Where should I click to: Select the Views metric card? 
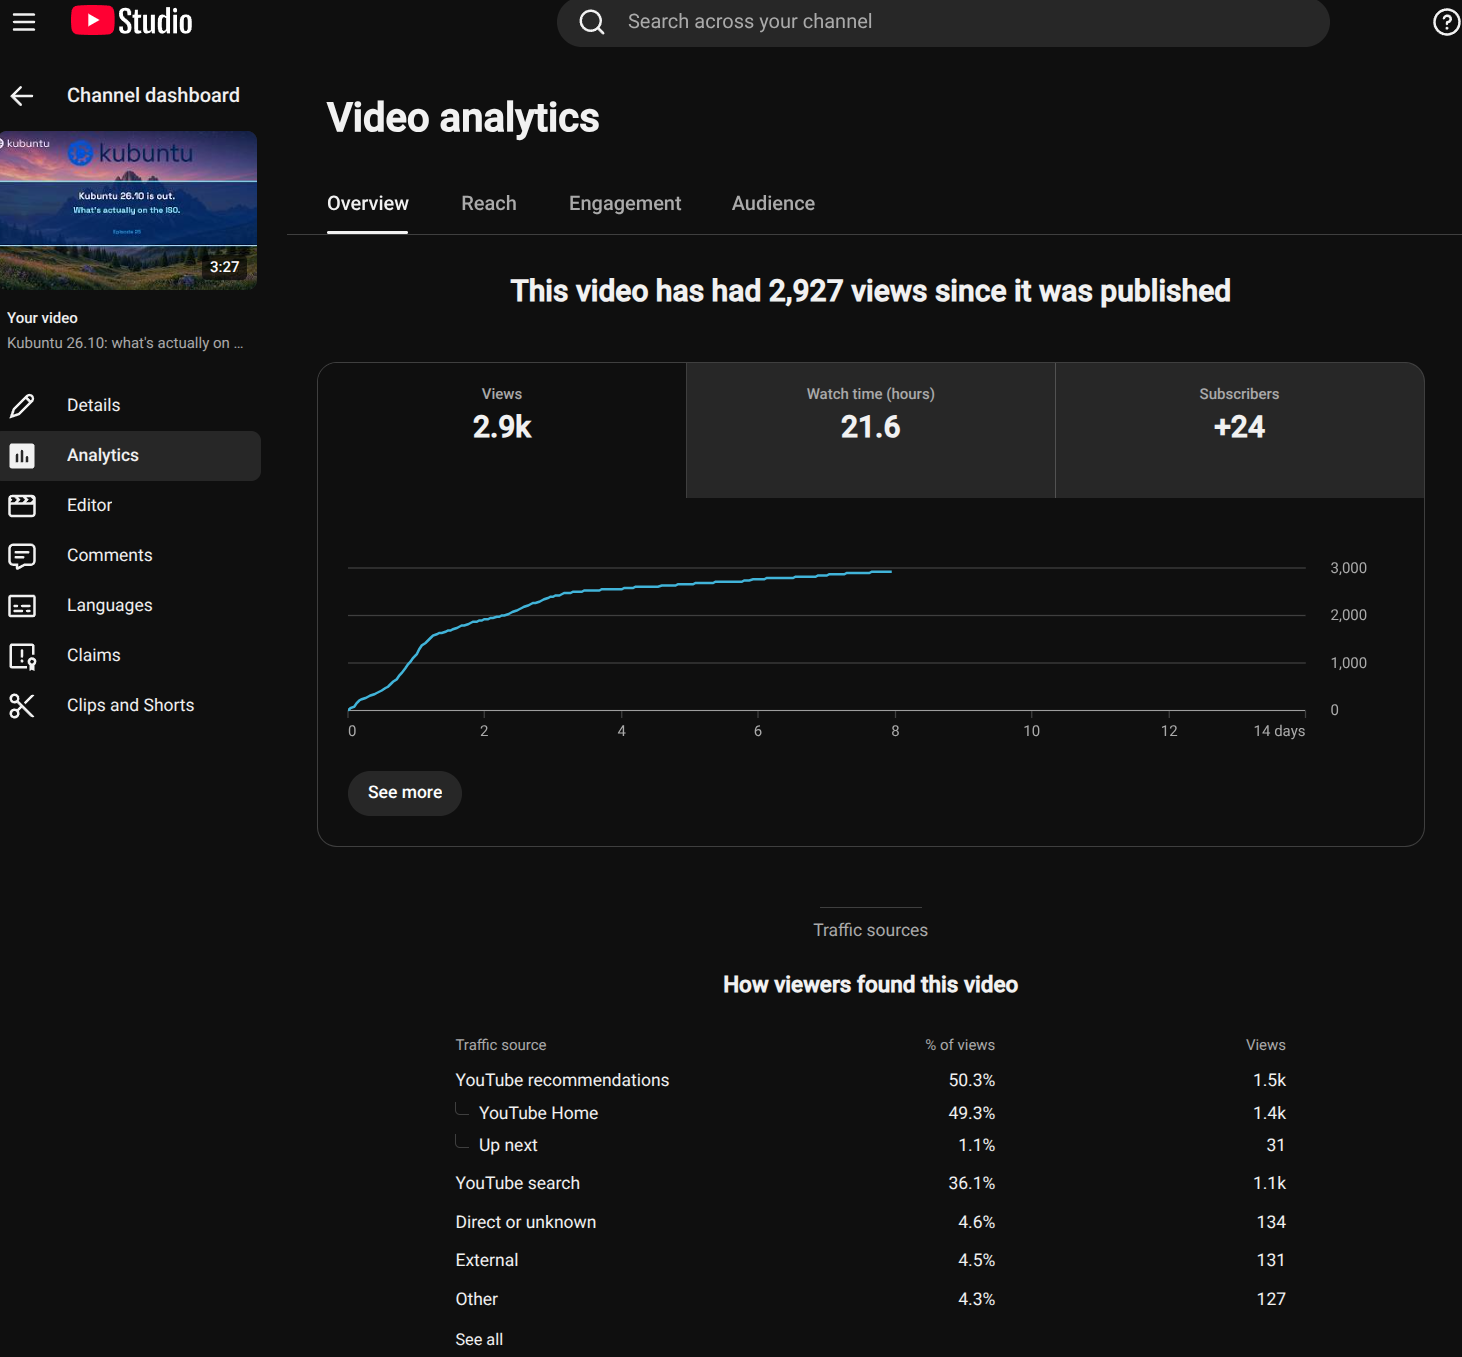click(x=502, y=430)
